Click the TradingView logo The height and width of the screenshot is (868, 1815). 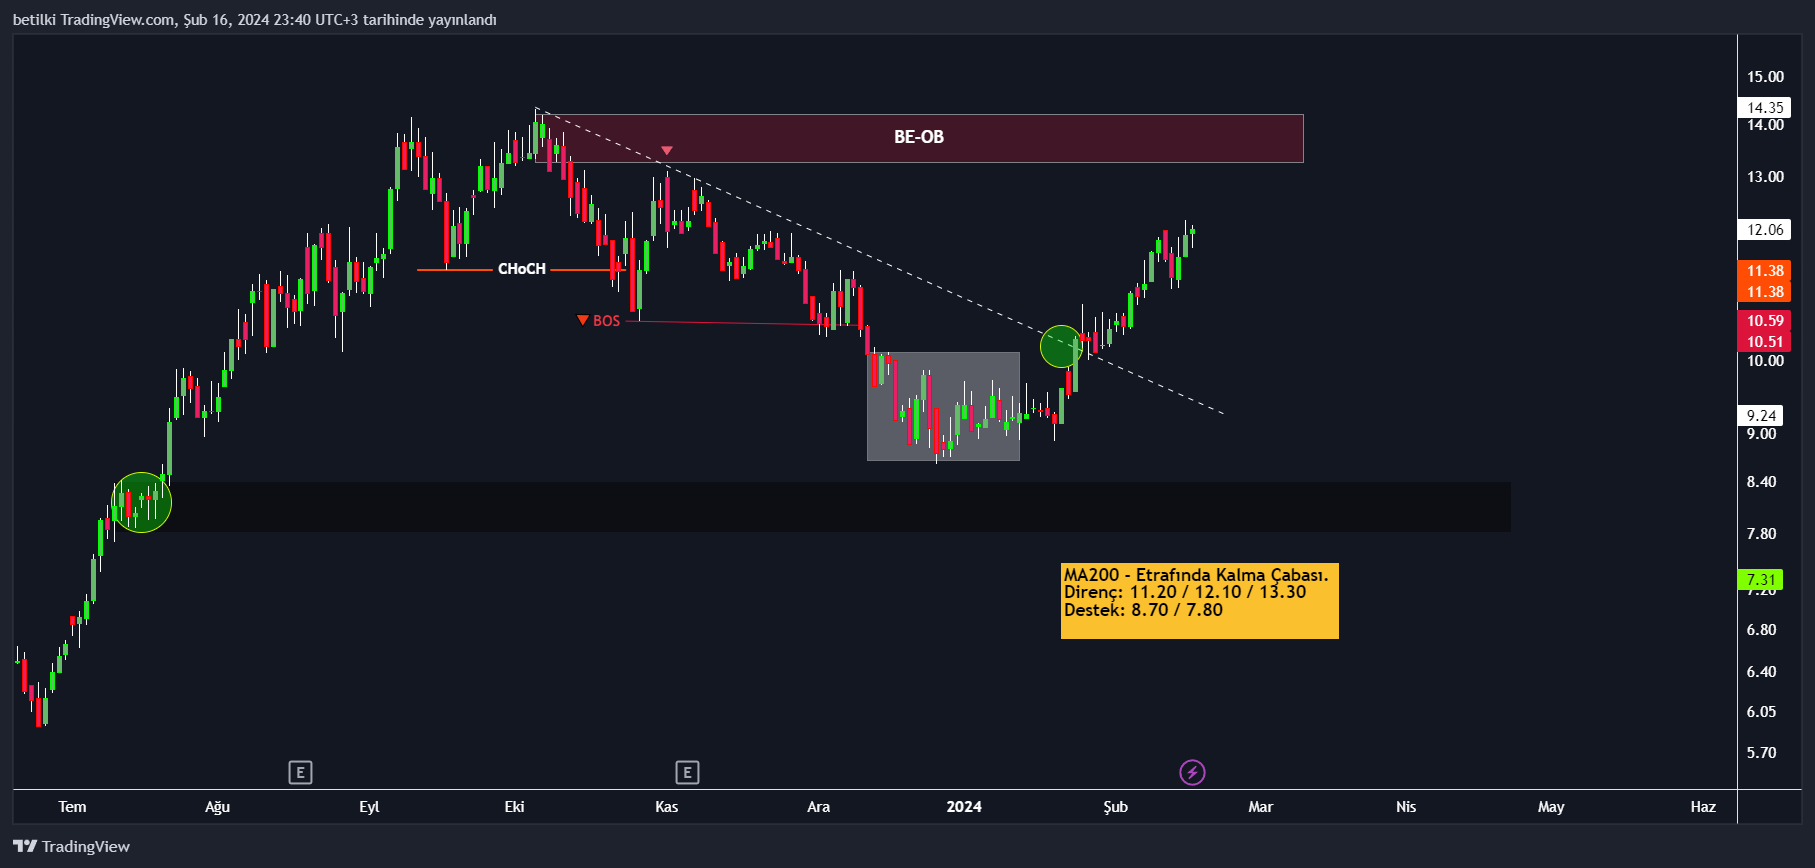coord(72,846)
